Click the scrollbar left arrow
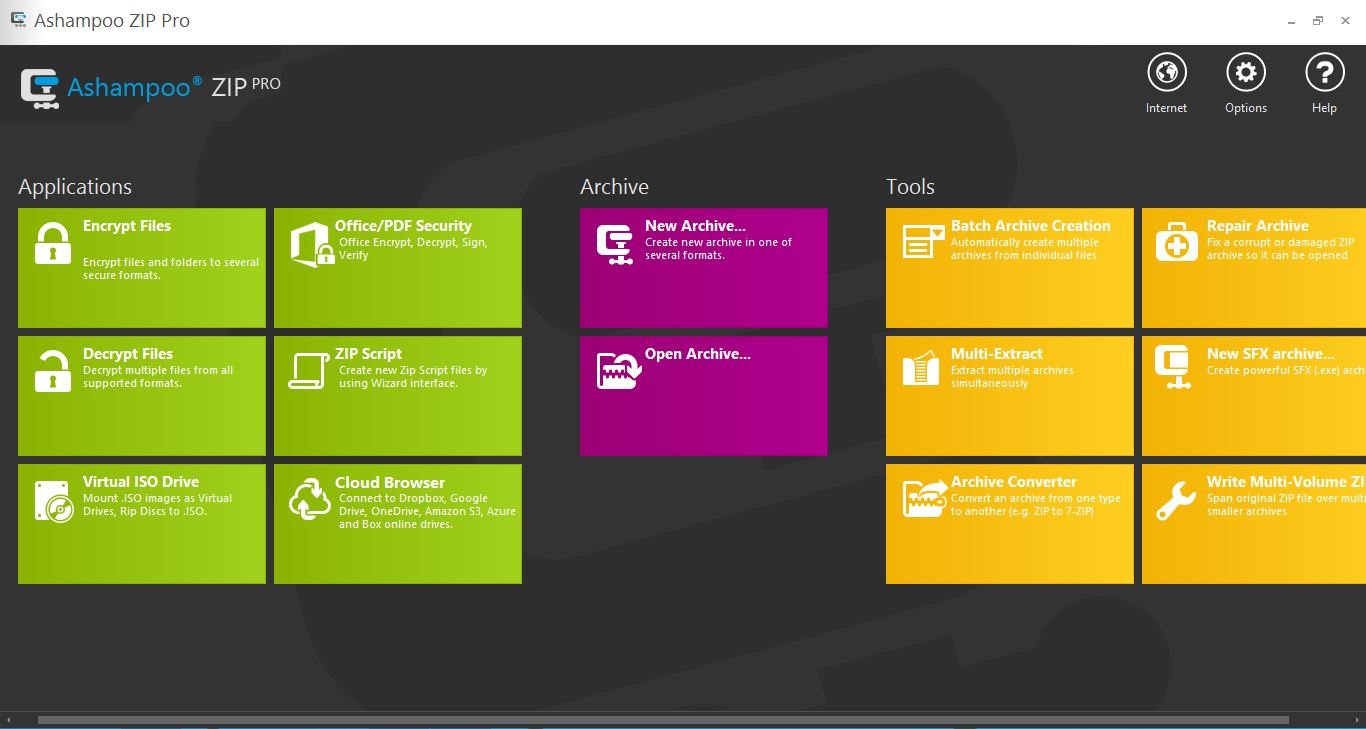 pyautogui.click(x=9, y=720)
